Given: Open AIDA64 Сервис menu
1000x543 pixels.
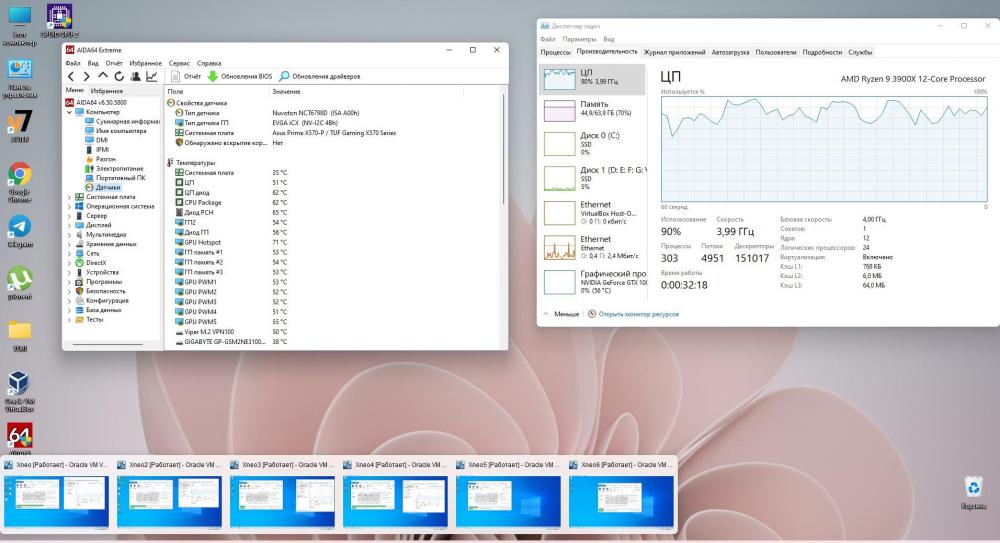Looking at the screenshot, I should 179,63.
